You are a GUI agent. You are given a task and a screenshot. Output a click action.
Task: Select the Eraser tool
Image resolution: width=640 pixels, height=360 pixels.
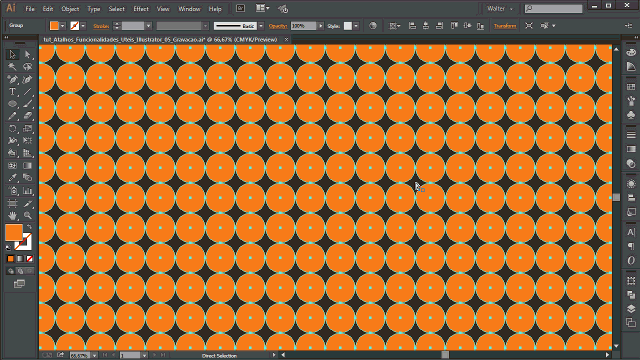pyautogui.click(x=27, y=116)
